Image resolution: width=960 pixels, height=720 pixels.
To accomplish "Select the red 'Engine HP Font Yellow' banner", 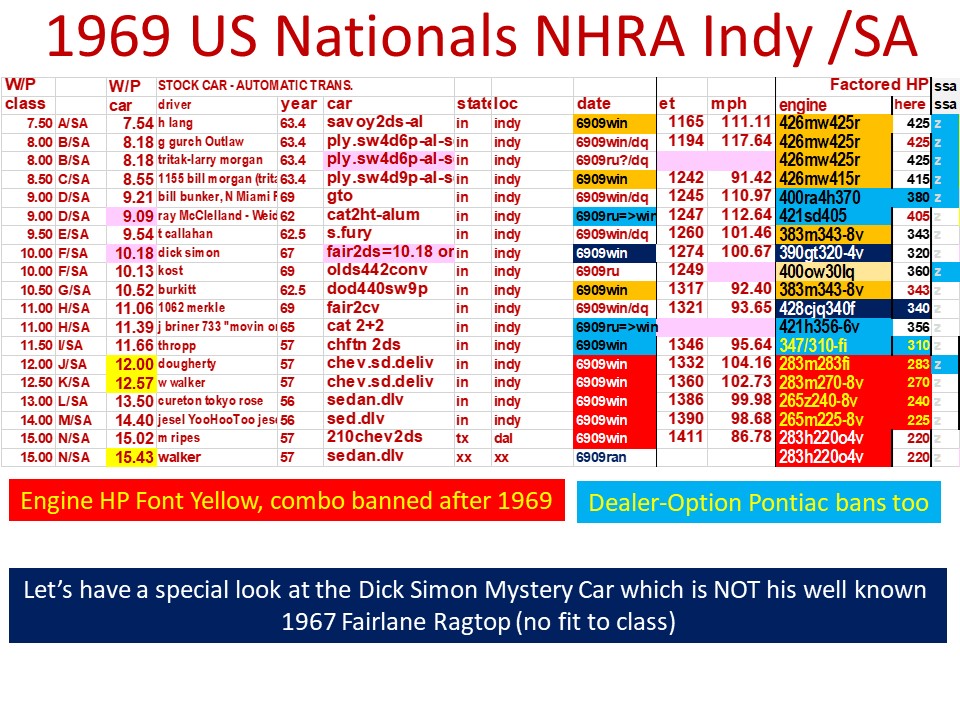I will [x=287, y=501].
